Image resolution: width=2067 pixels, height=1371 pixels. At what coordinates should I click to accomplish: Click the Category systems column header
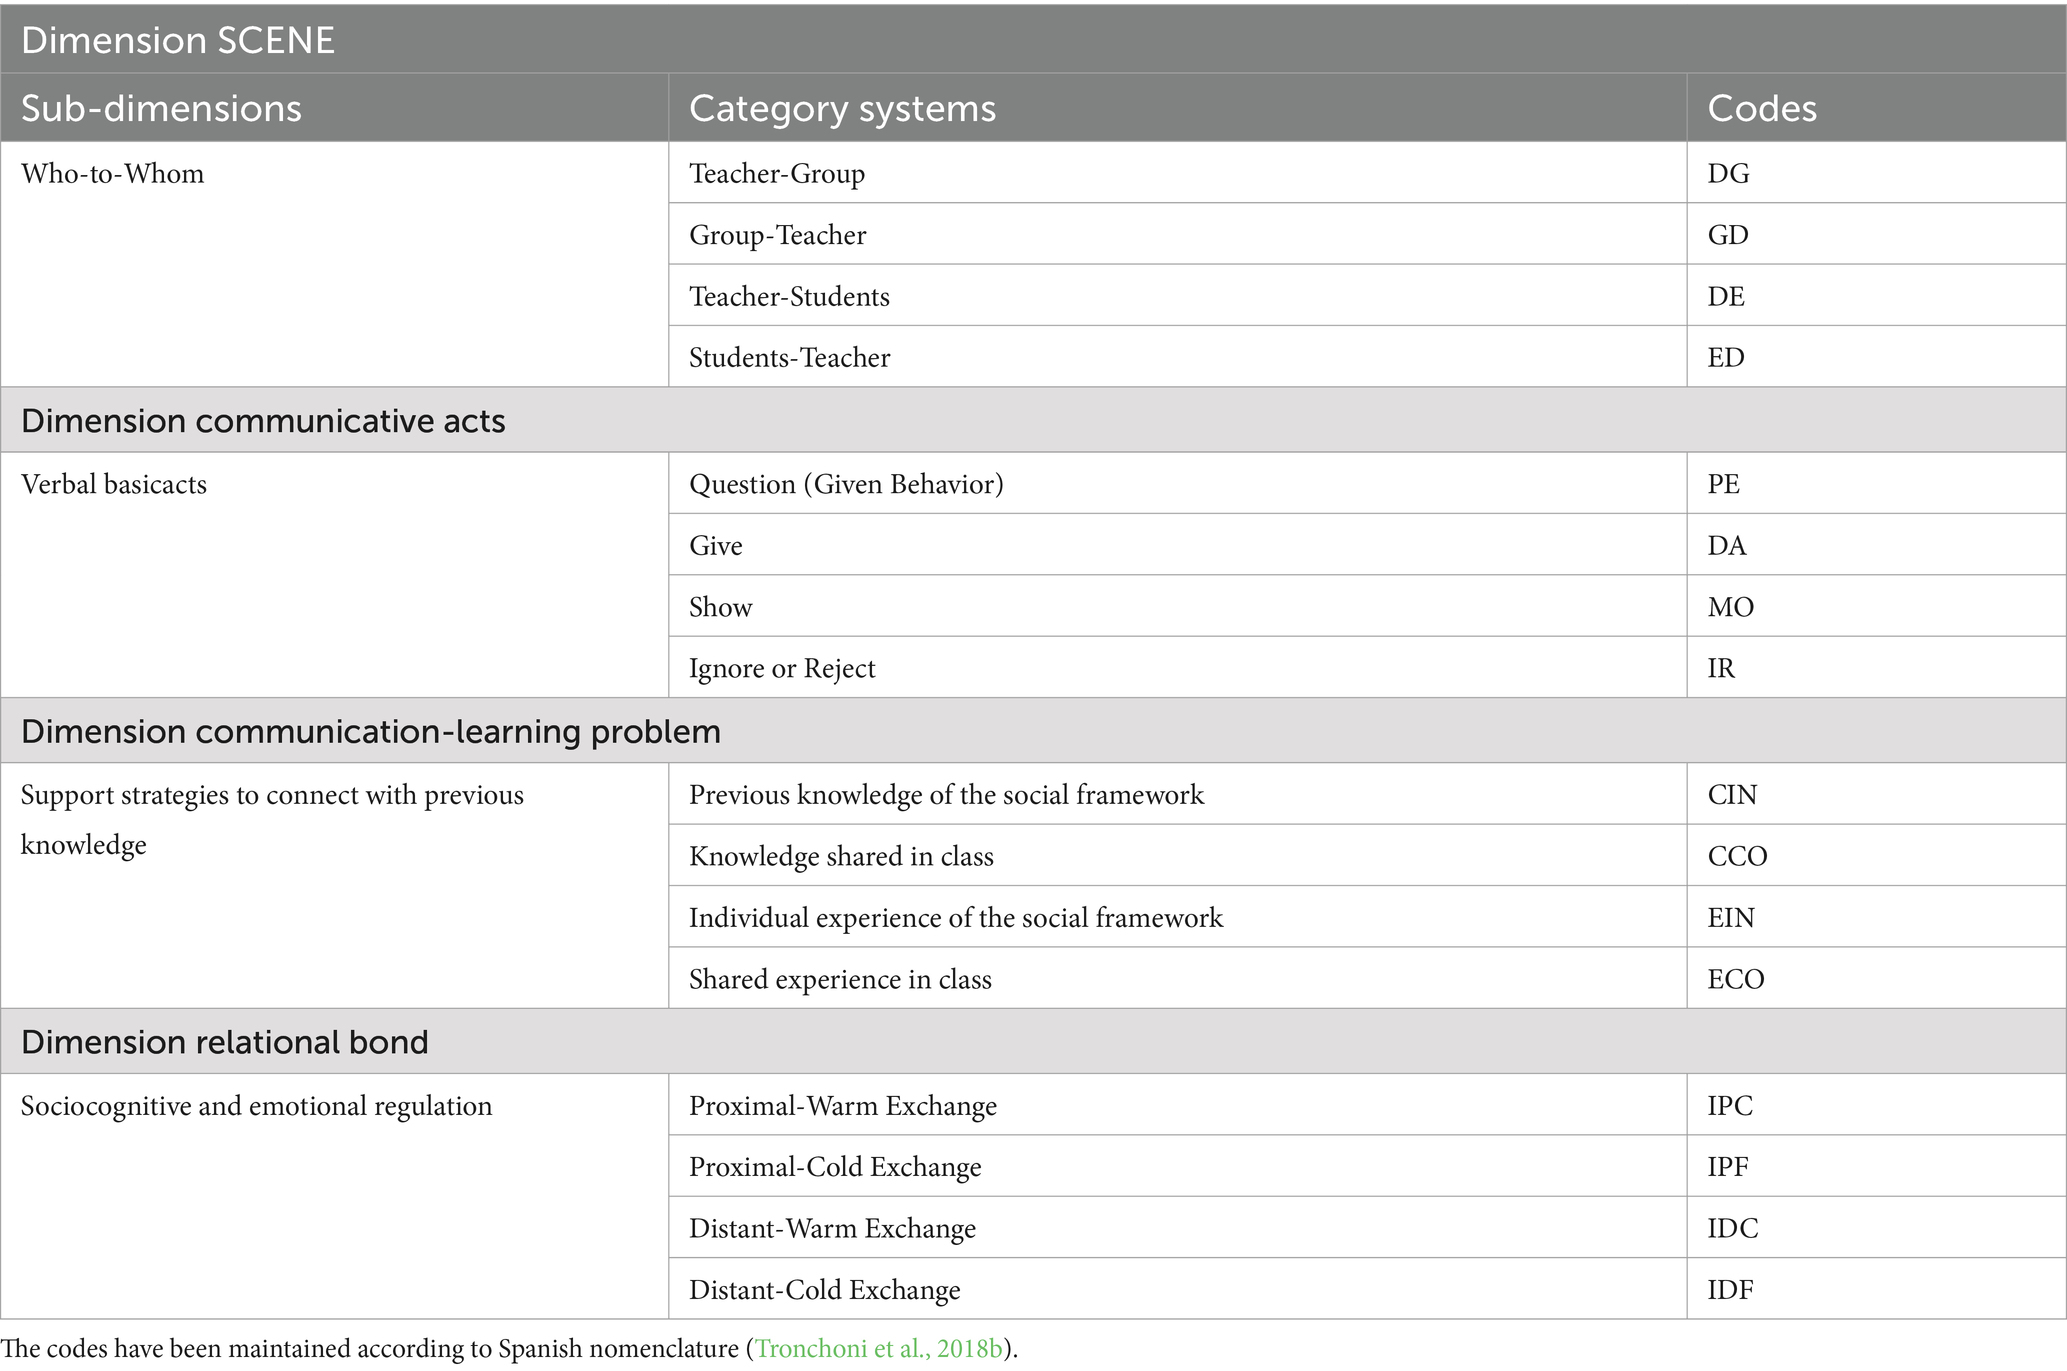[1178, 108]
